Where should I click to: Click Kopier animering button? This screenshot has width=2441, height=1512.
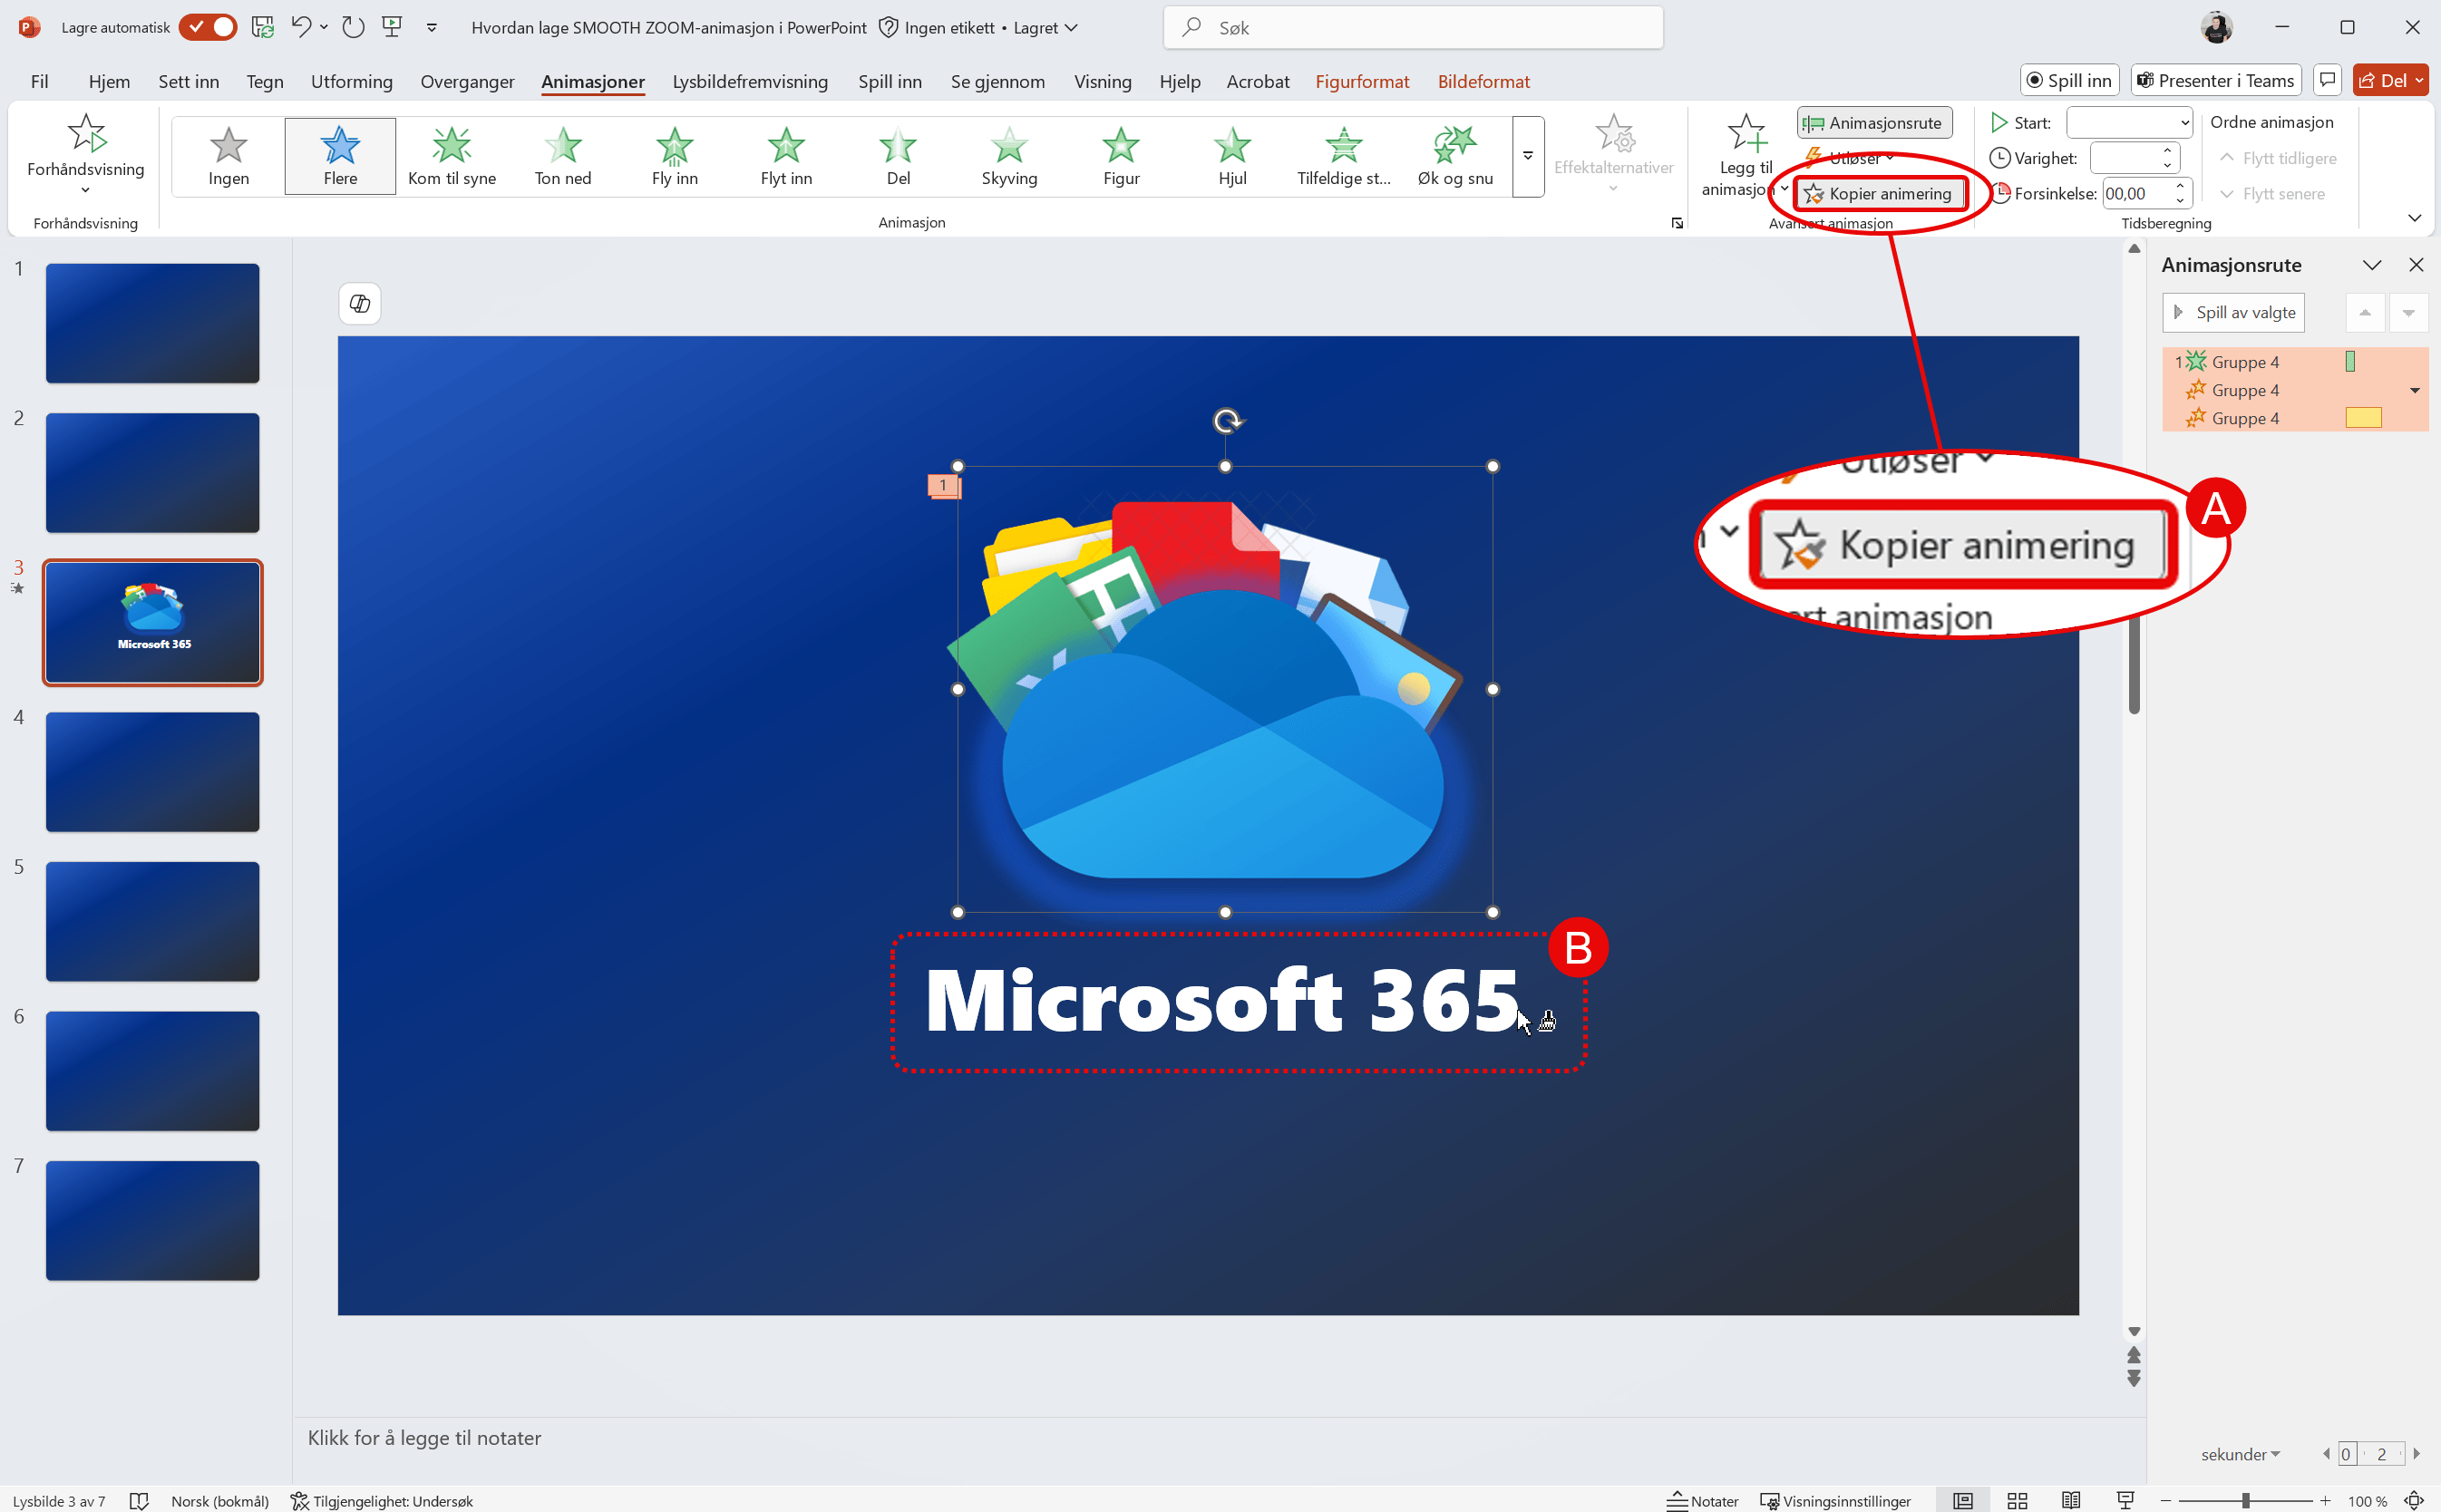click(1879, 194)
